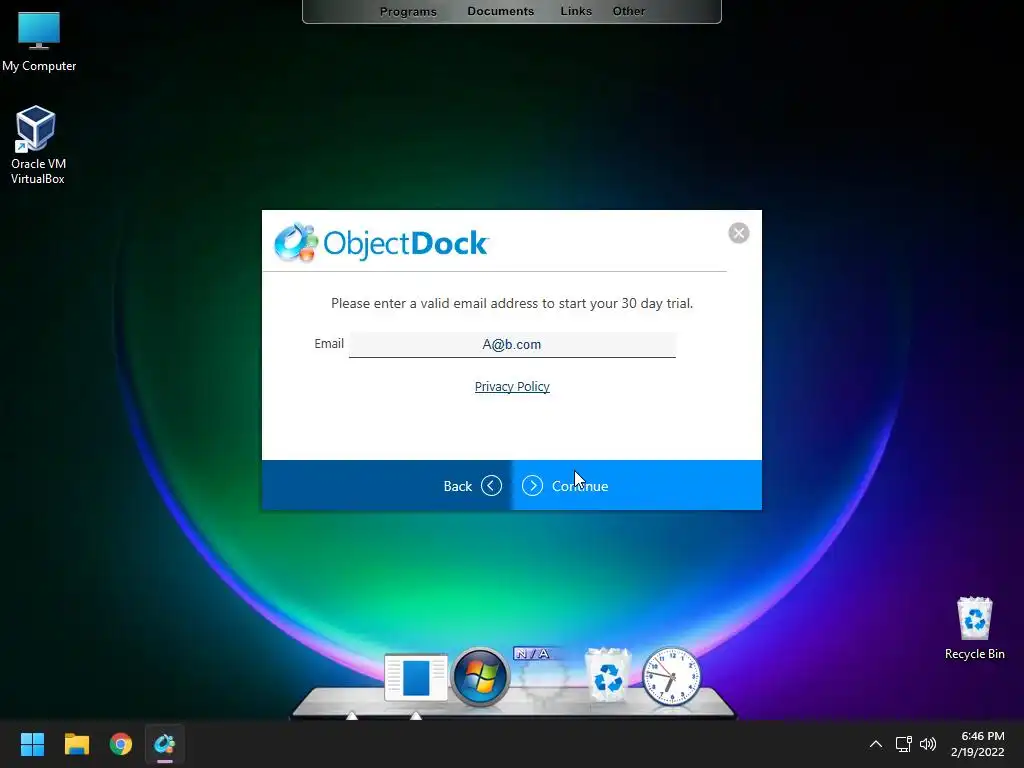This screenshot has height=768, width=1024.
Task: Open the Recycle Bin icon in dock
Action: point(608,675)
